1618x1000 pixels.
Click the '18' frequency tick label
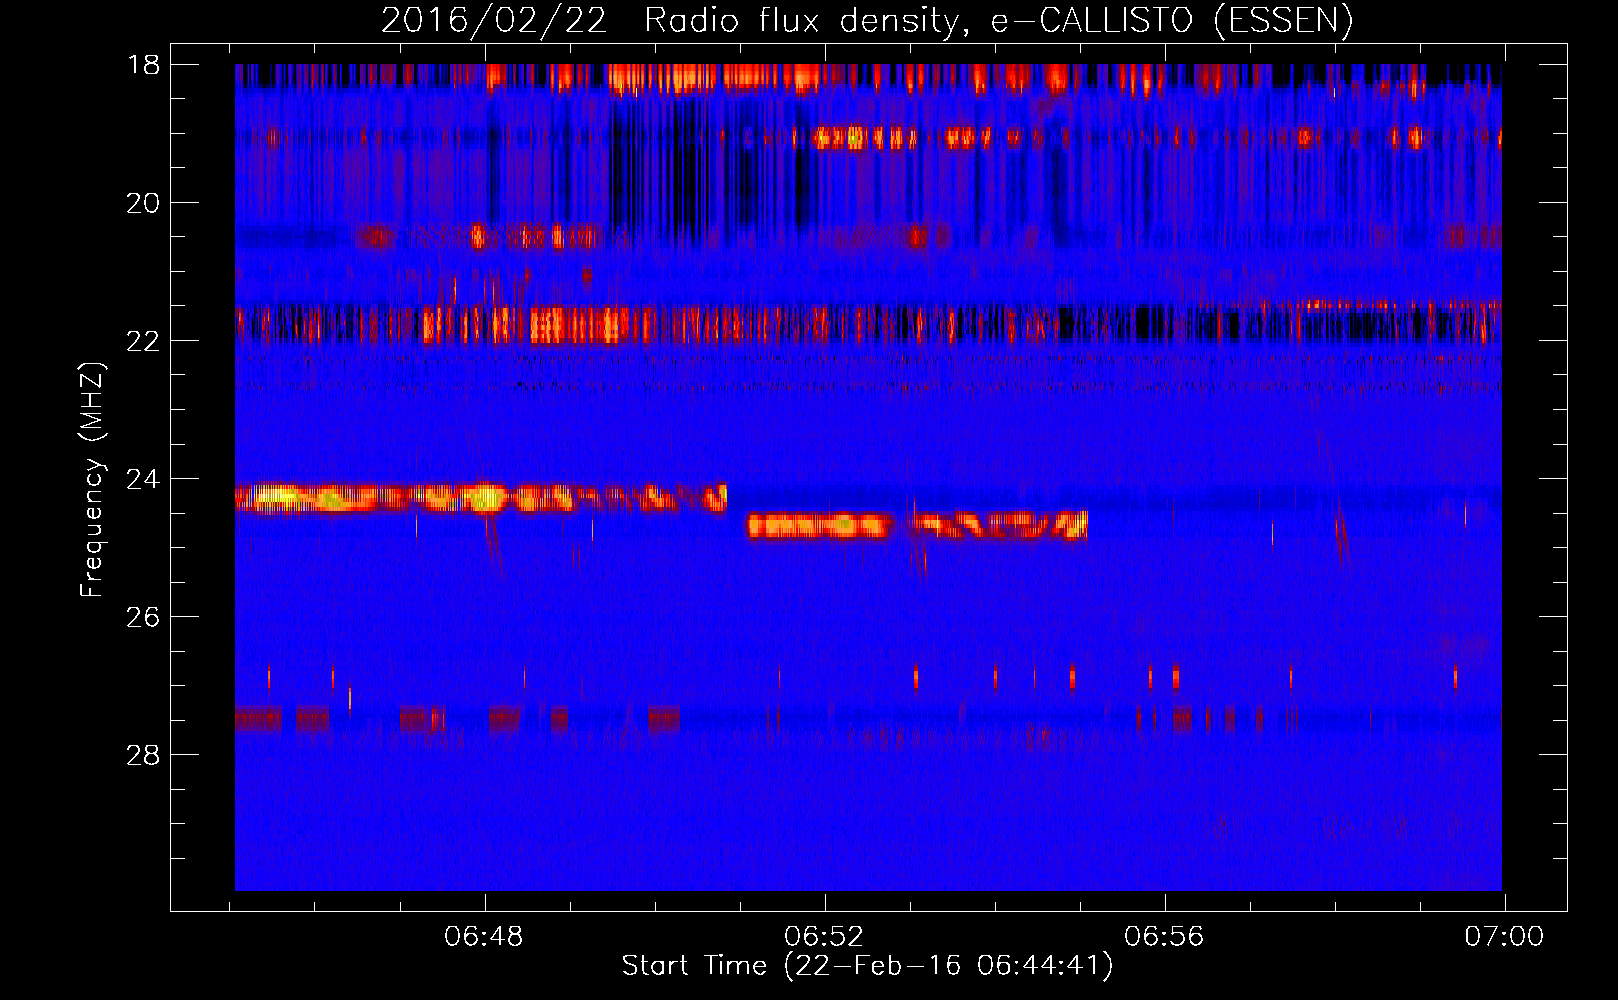pyautogui.click(x=144, y=65)
